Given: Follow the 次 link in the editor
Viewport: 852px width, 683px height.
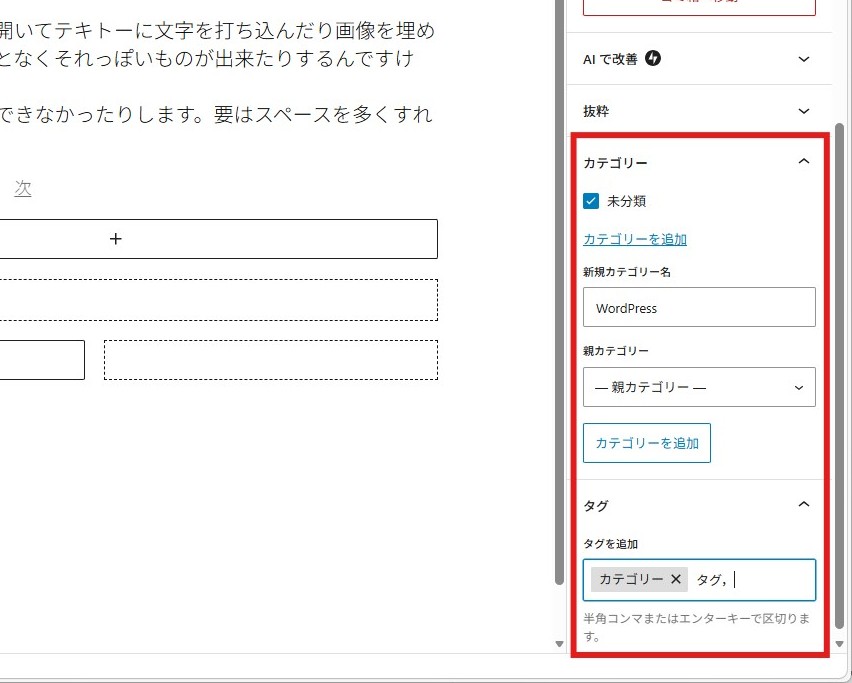Looking at the screenshot, I should 22,188.
